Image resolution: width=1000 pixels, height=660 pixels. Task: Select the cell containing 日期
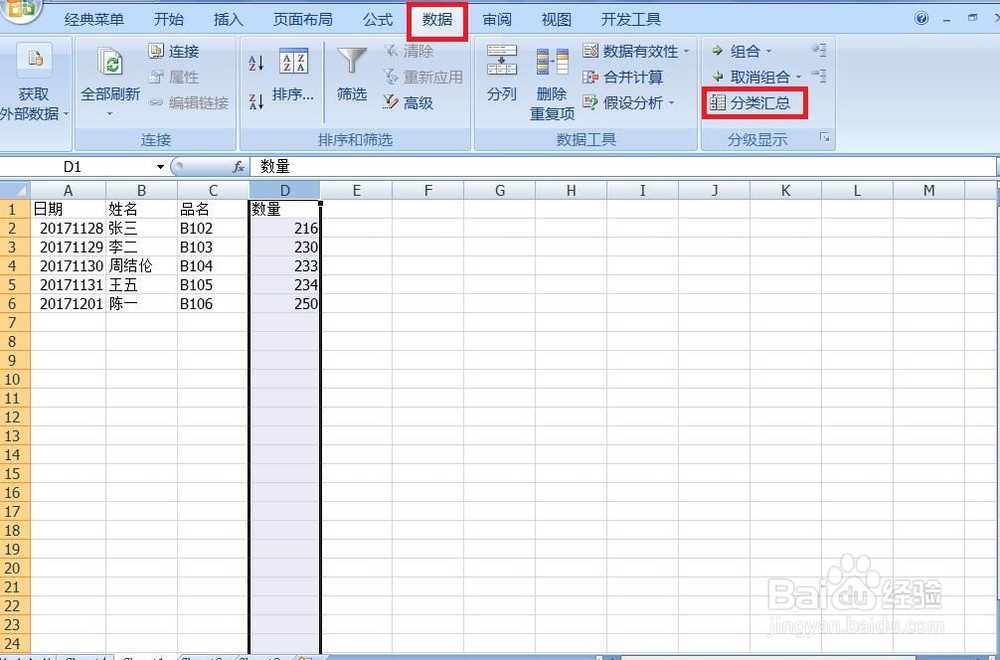pos(68,209)
